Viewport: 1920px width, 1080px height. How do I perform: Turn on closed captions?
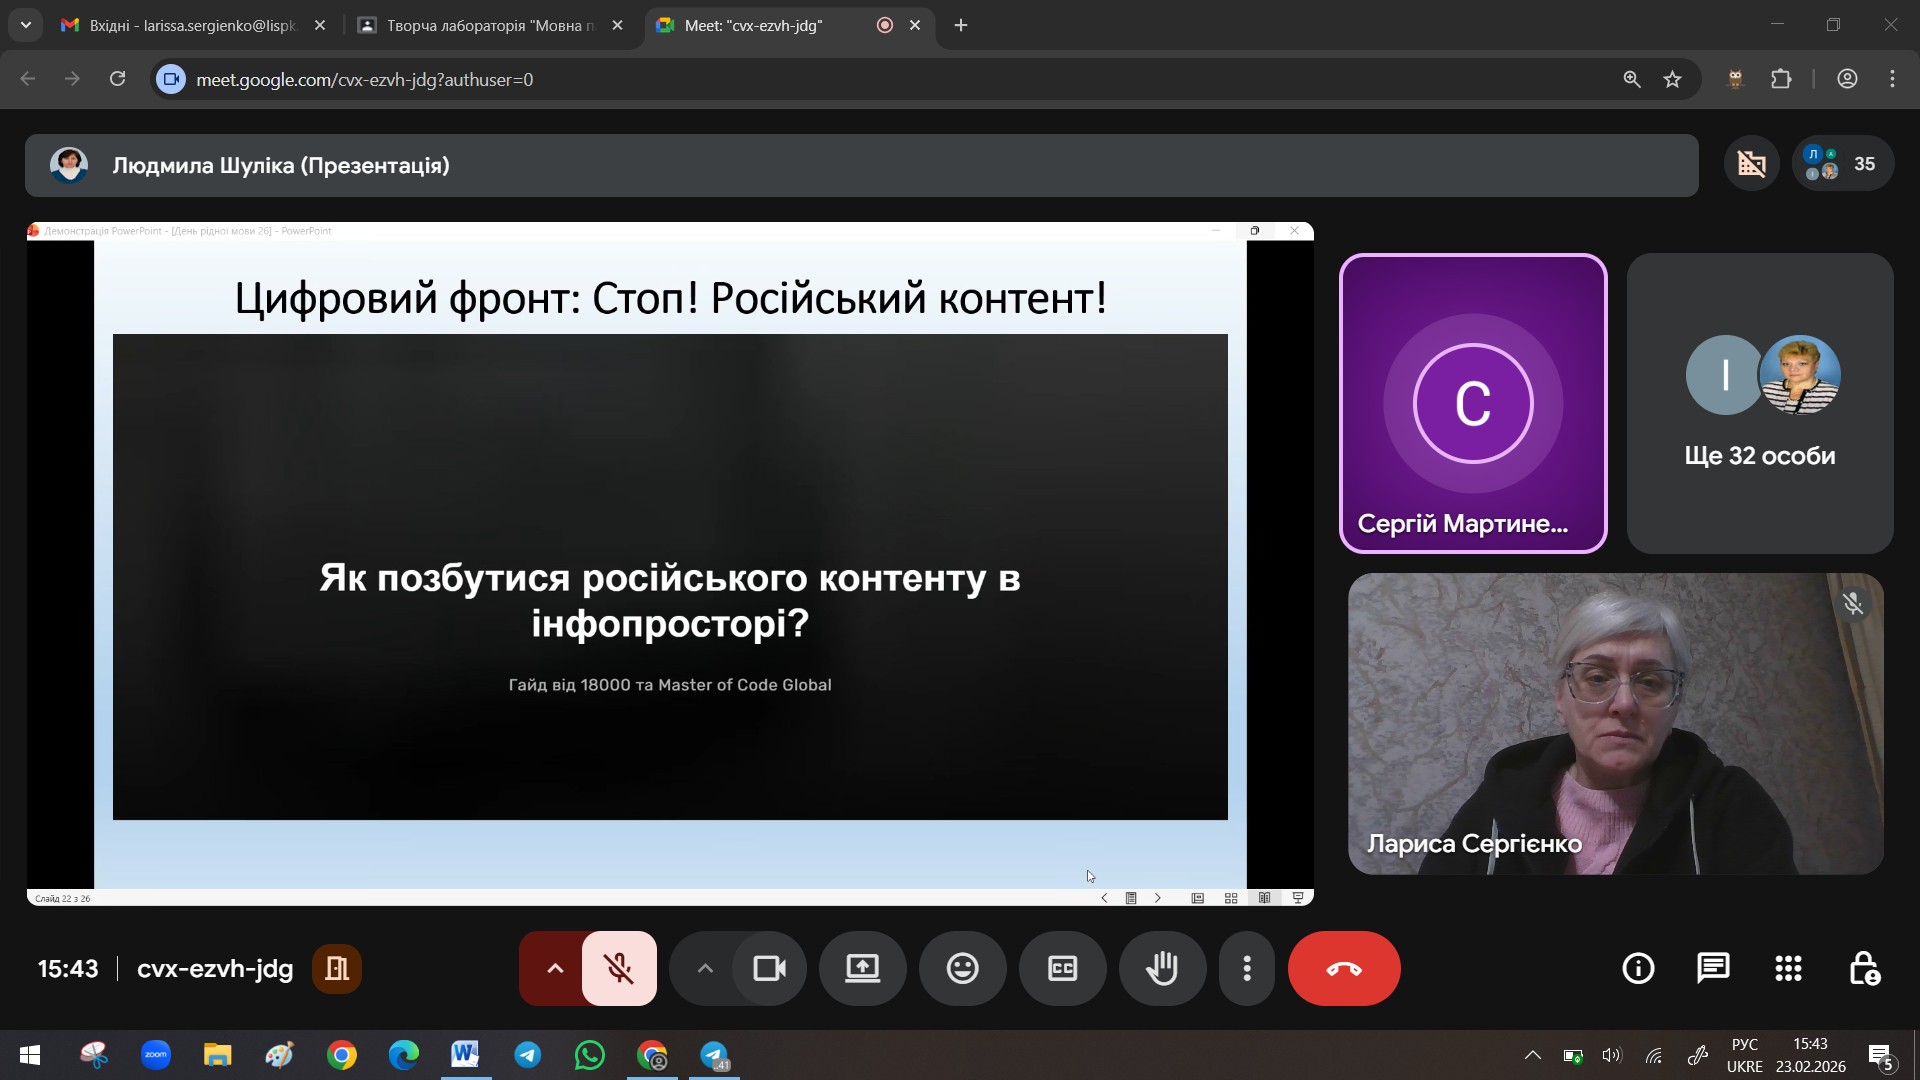(1062, 968)
